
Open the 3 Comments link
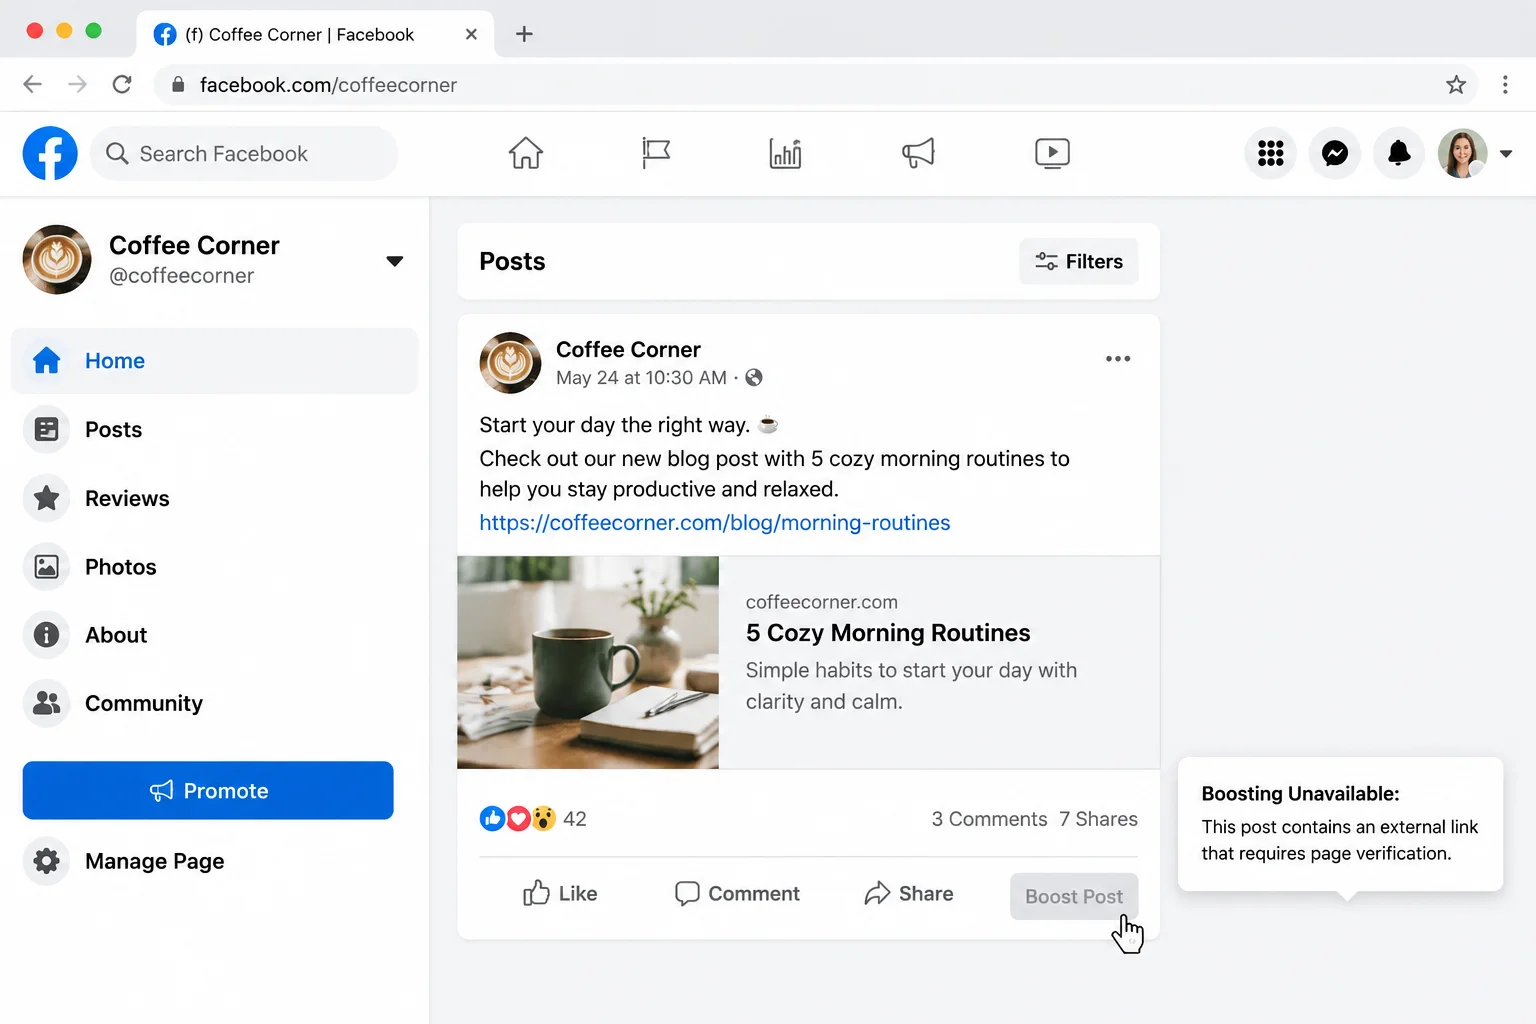click(989, 819)
